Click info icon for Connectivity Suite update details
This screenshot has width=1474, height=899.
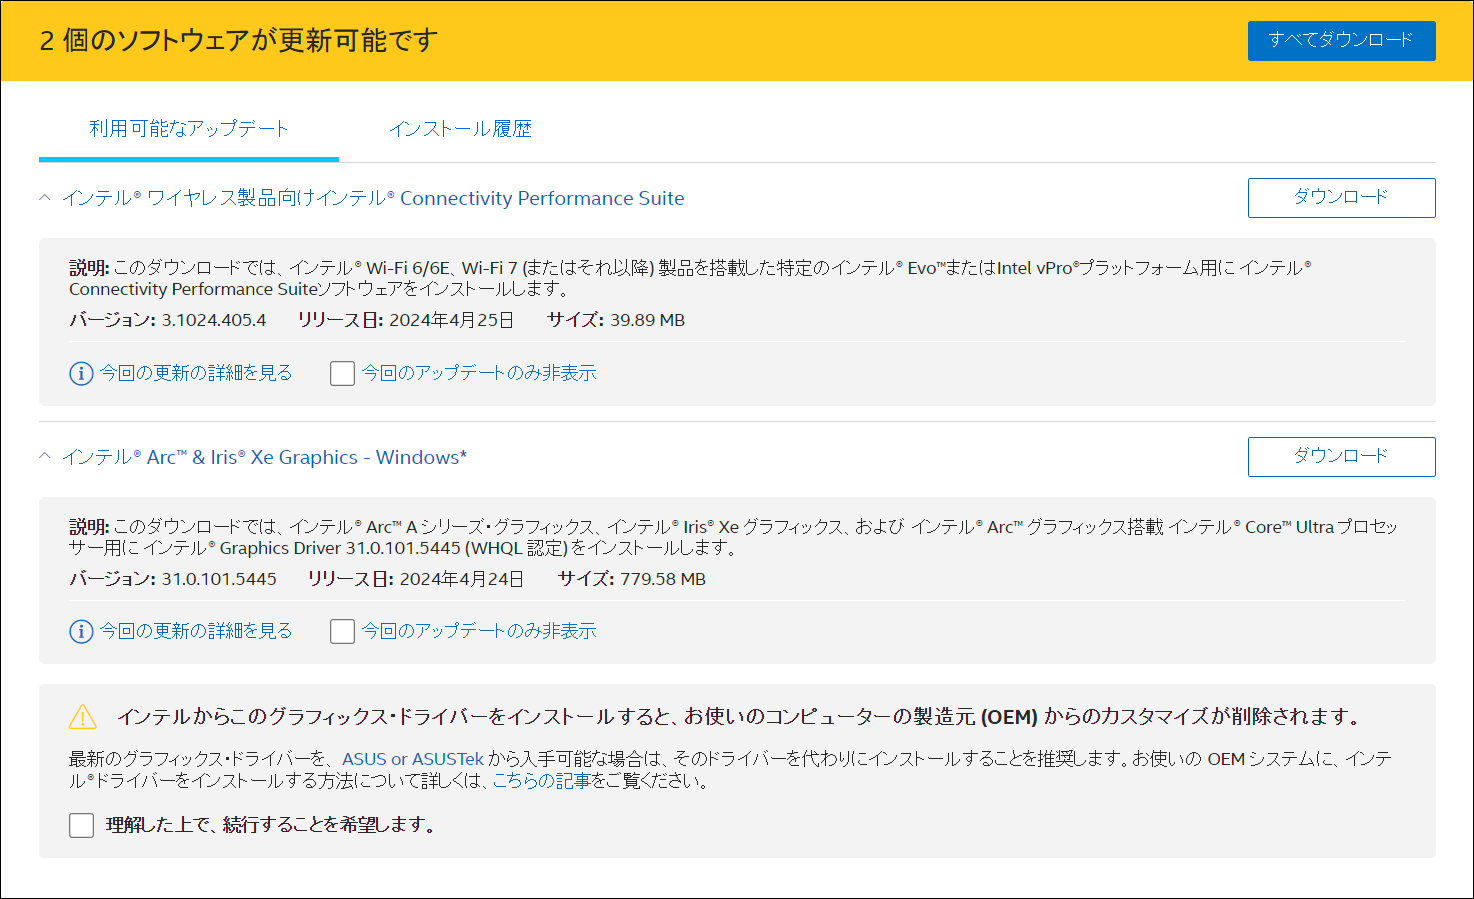coord(81,373)
